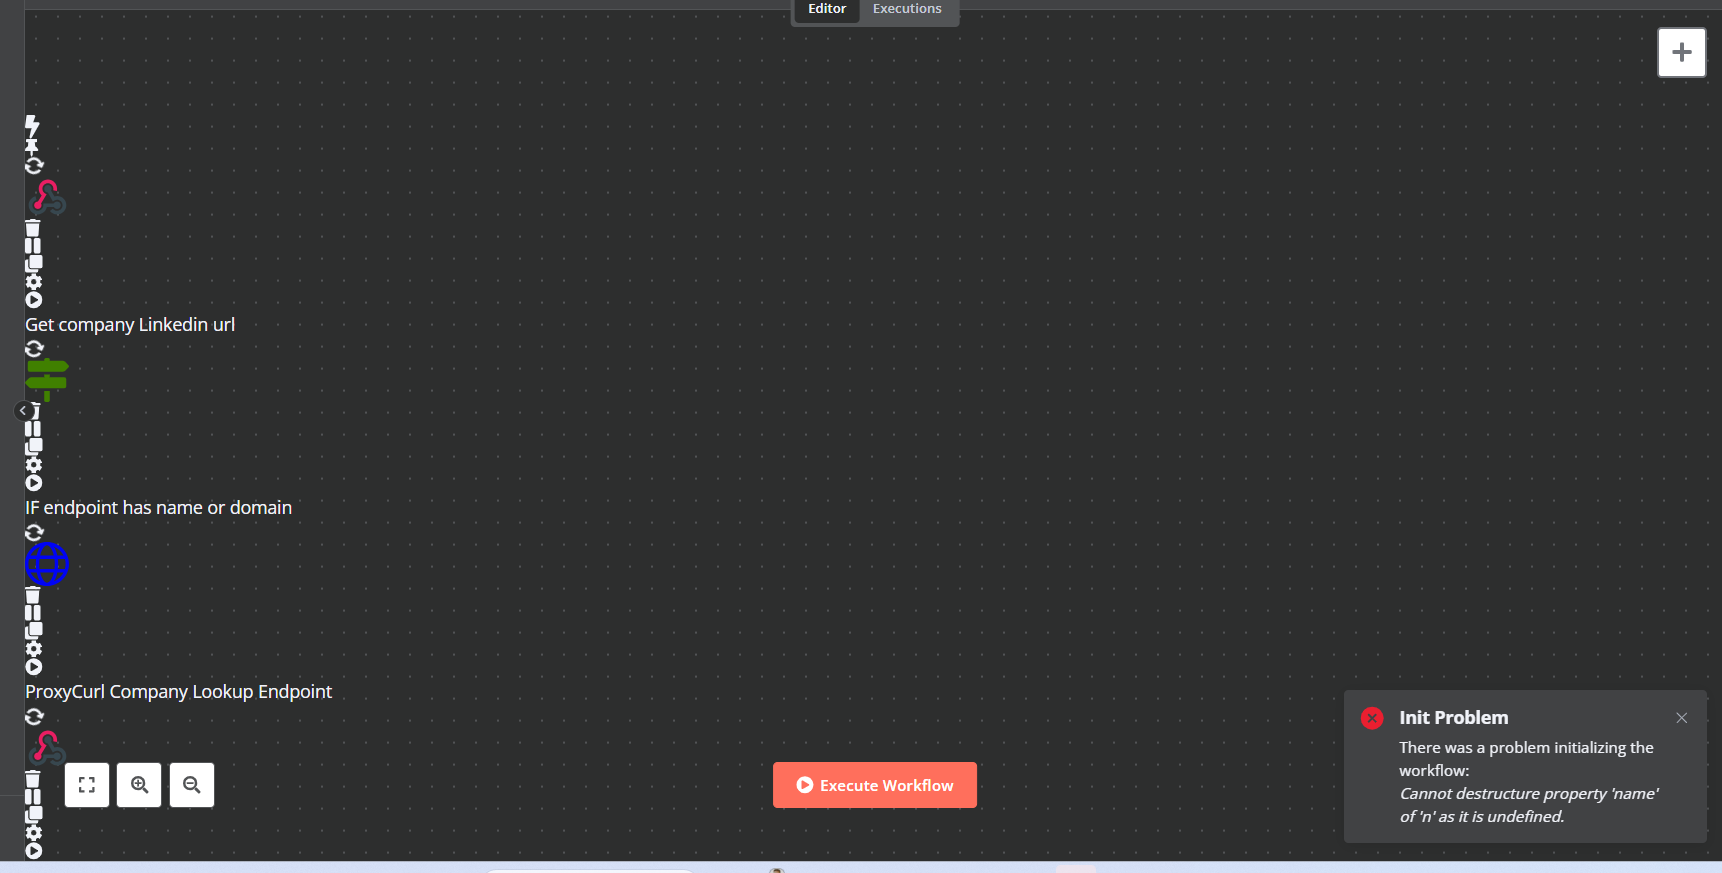Run the webhook node above the Linkedin url label

(x=34, y=300)
